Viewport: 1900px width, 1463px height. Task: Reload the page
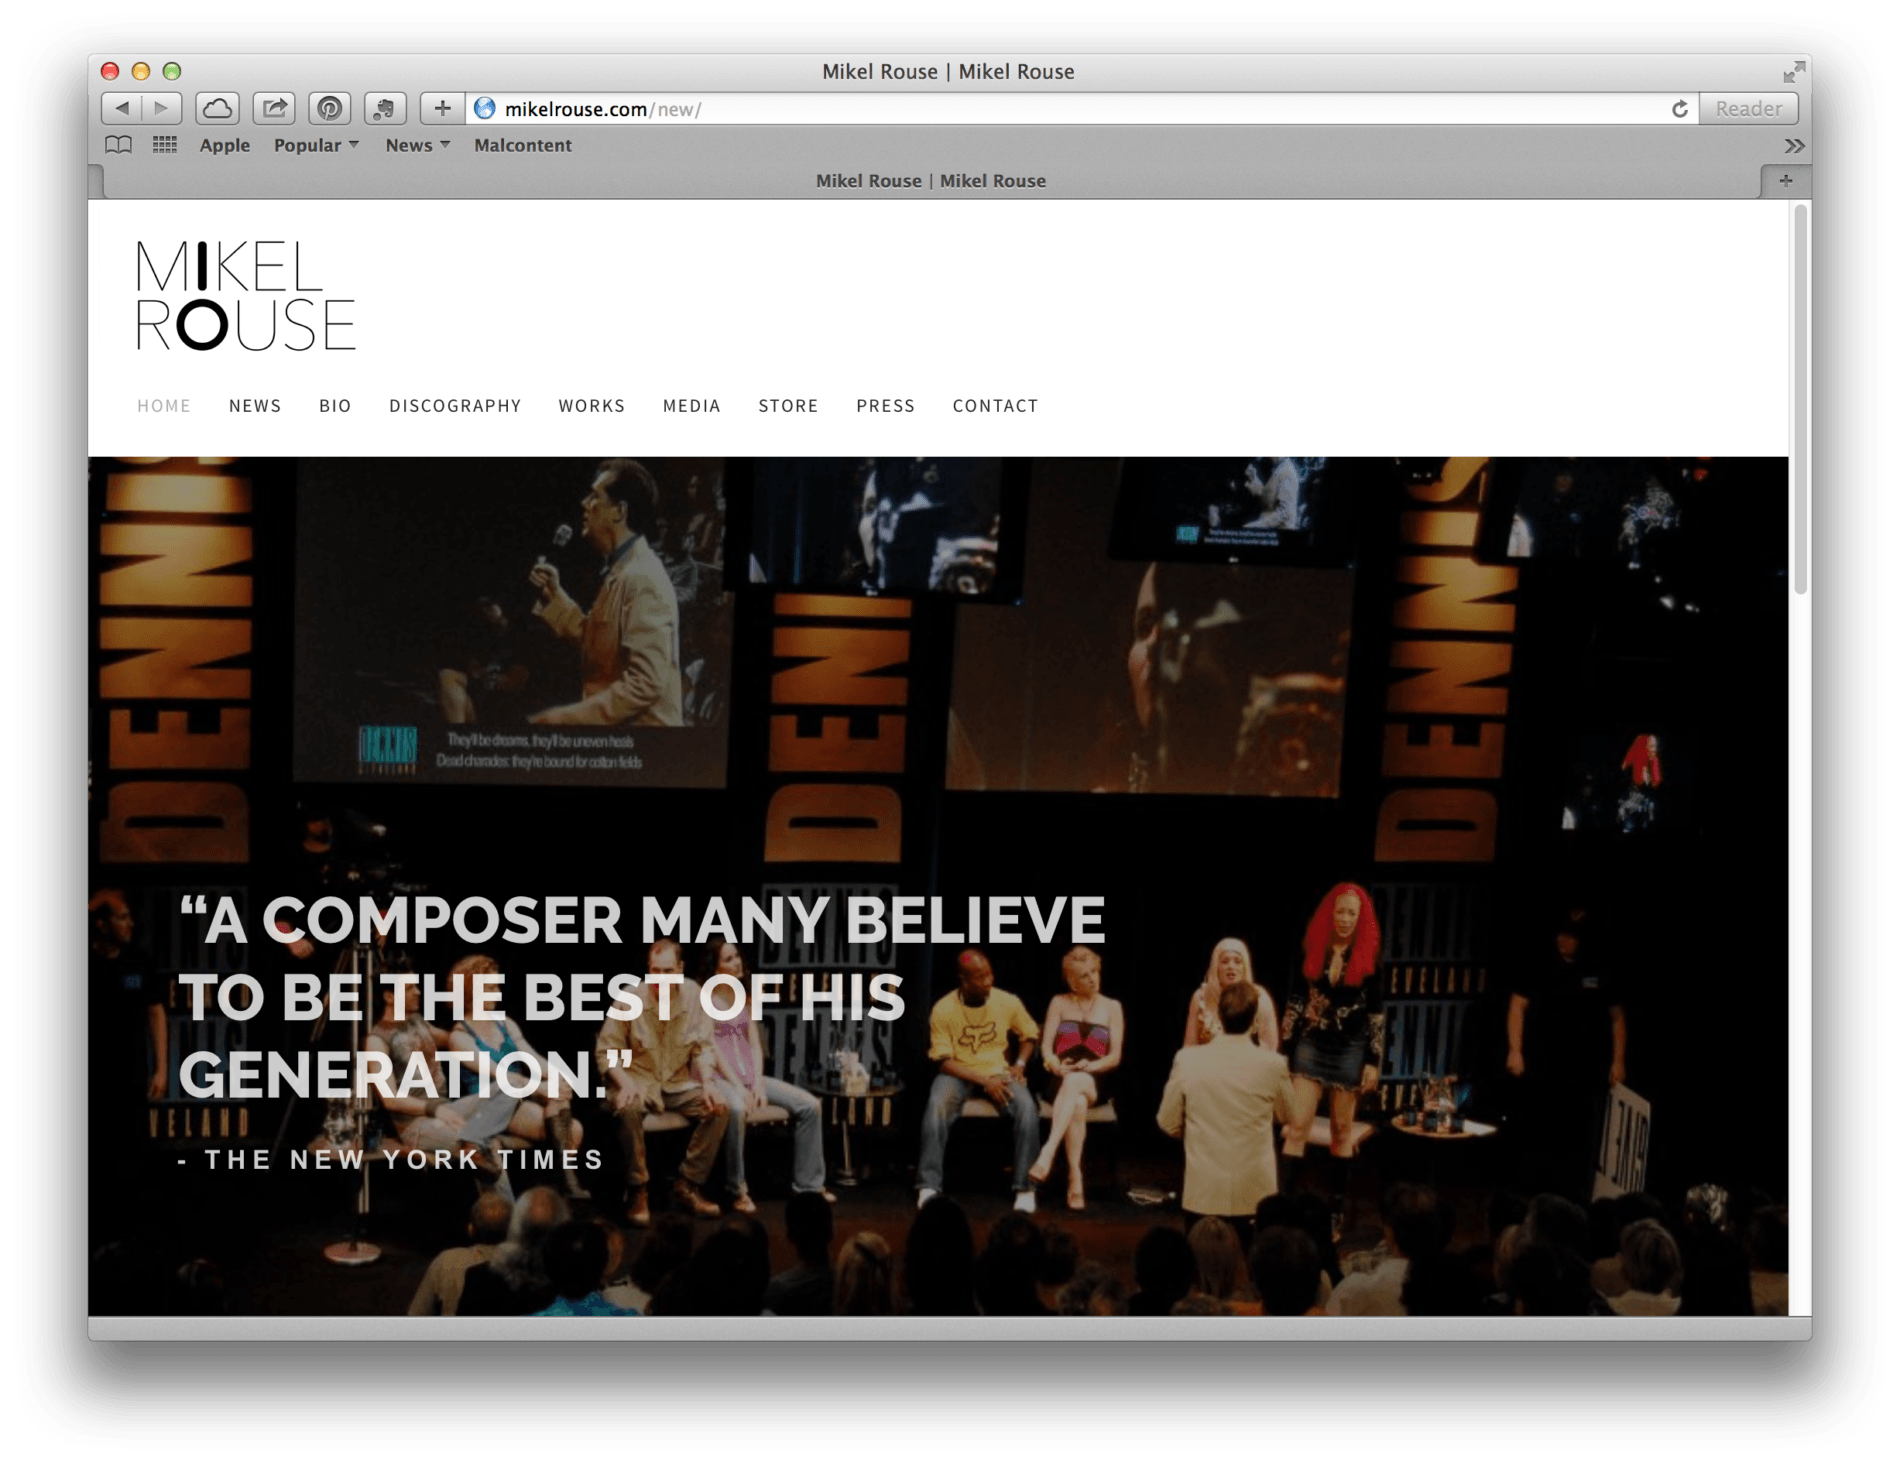point(1679,109)
